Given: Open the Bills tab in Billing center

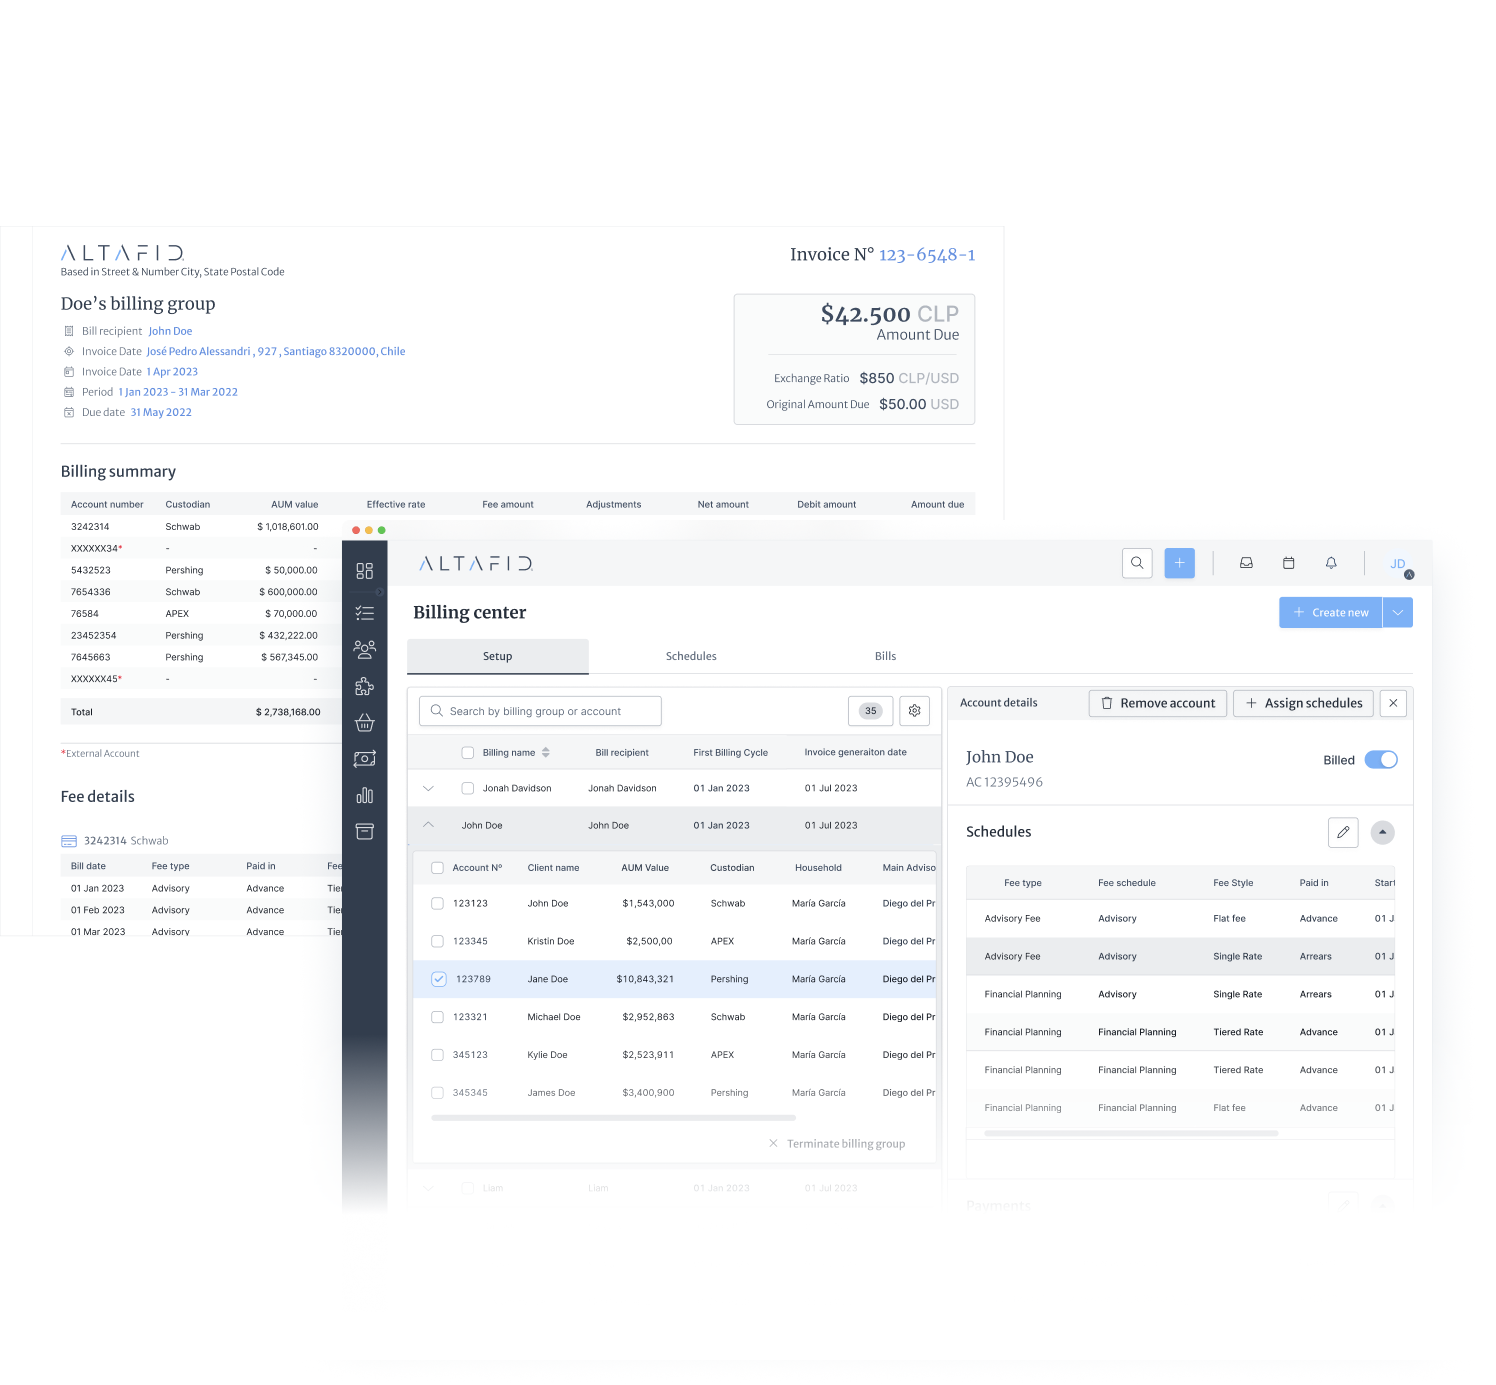Looking at the screenshot, I should coord(885,656).
